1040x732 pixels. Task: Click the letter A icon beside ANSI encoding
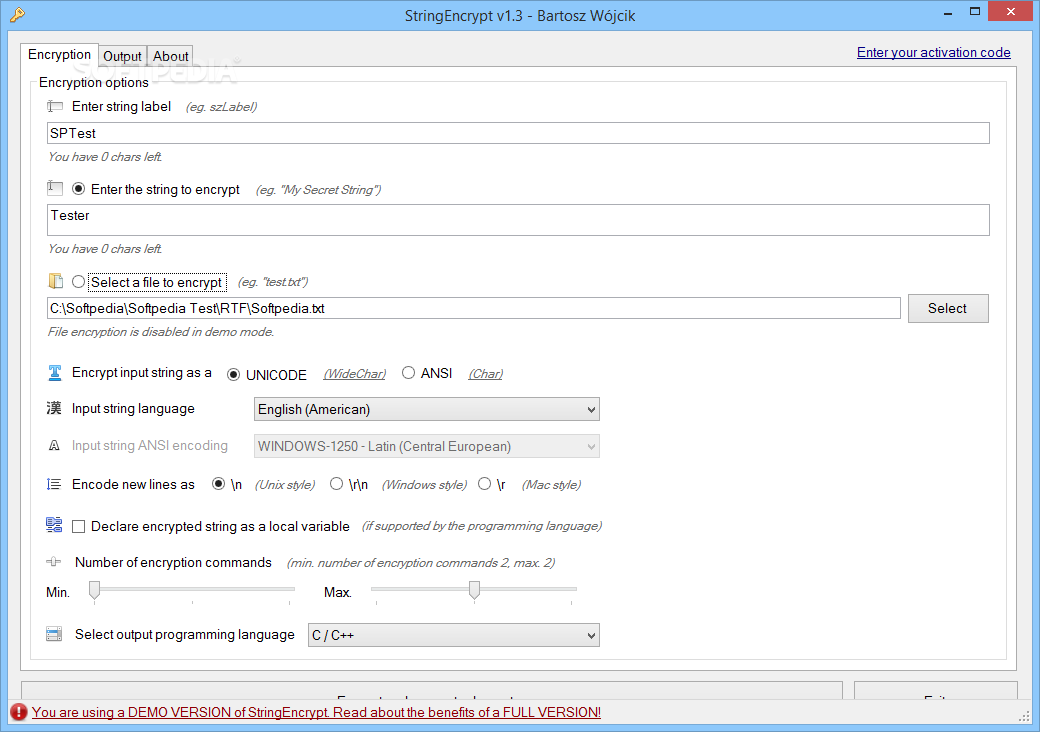point(54,446)
